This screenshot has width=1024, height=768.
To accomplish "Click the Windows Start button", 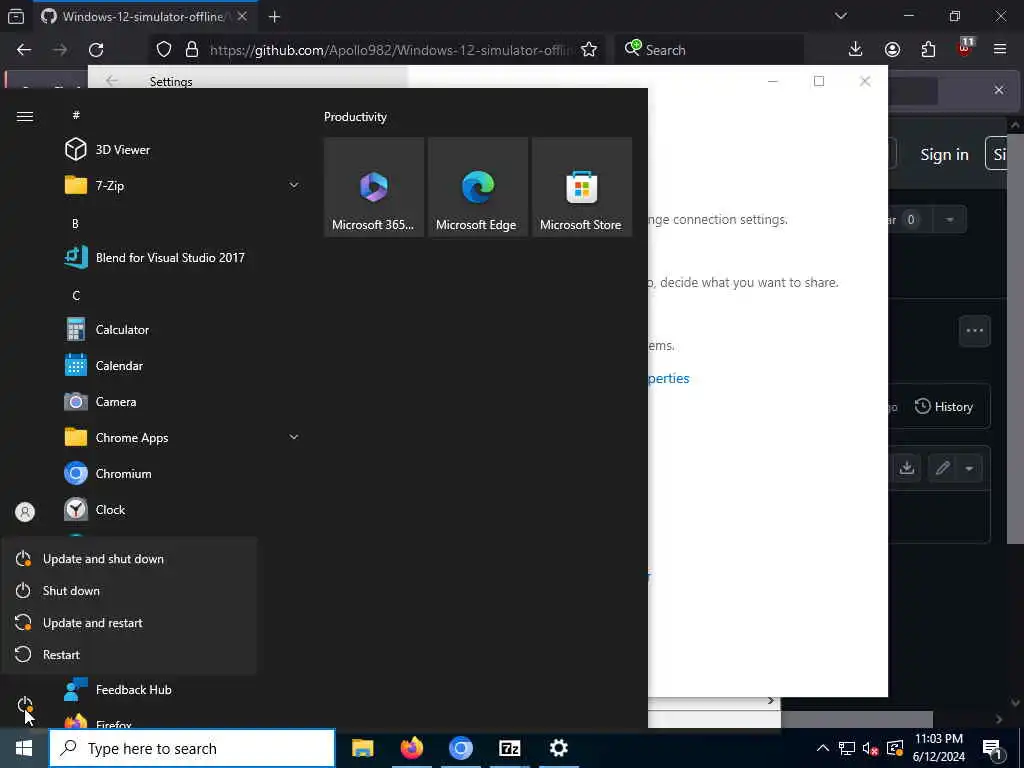I will pos(24,748).
